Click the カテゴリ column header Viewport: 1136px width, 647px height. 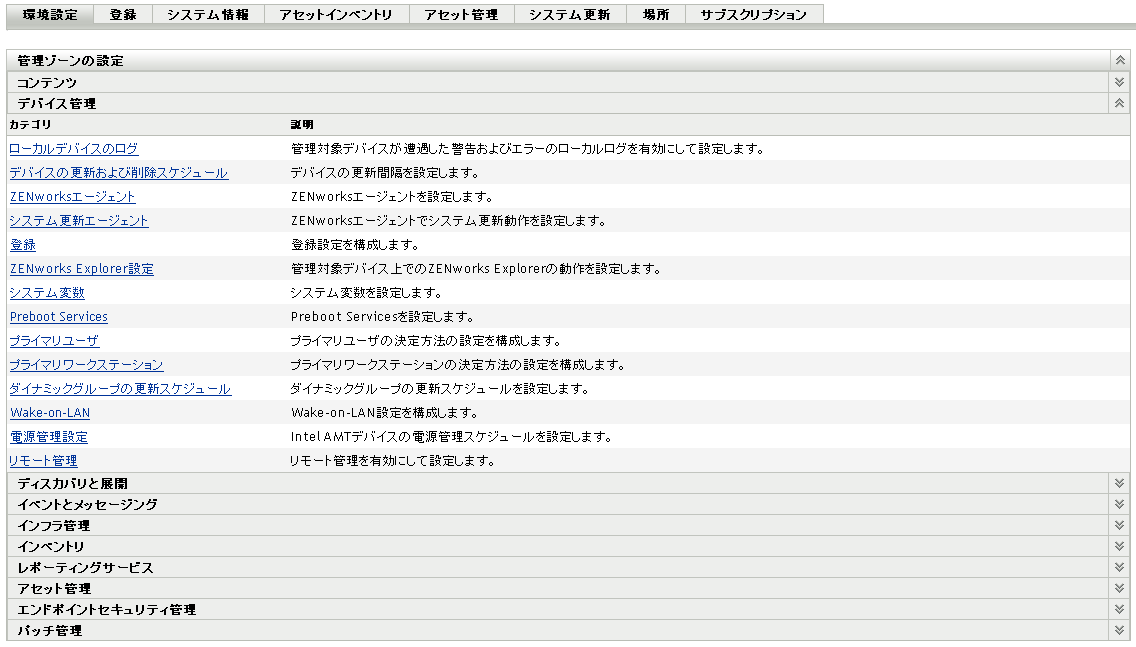pyautogui.click(x=30, y=125)
